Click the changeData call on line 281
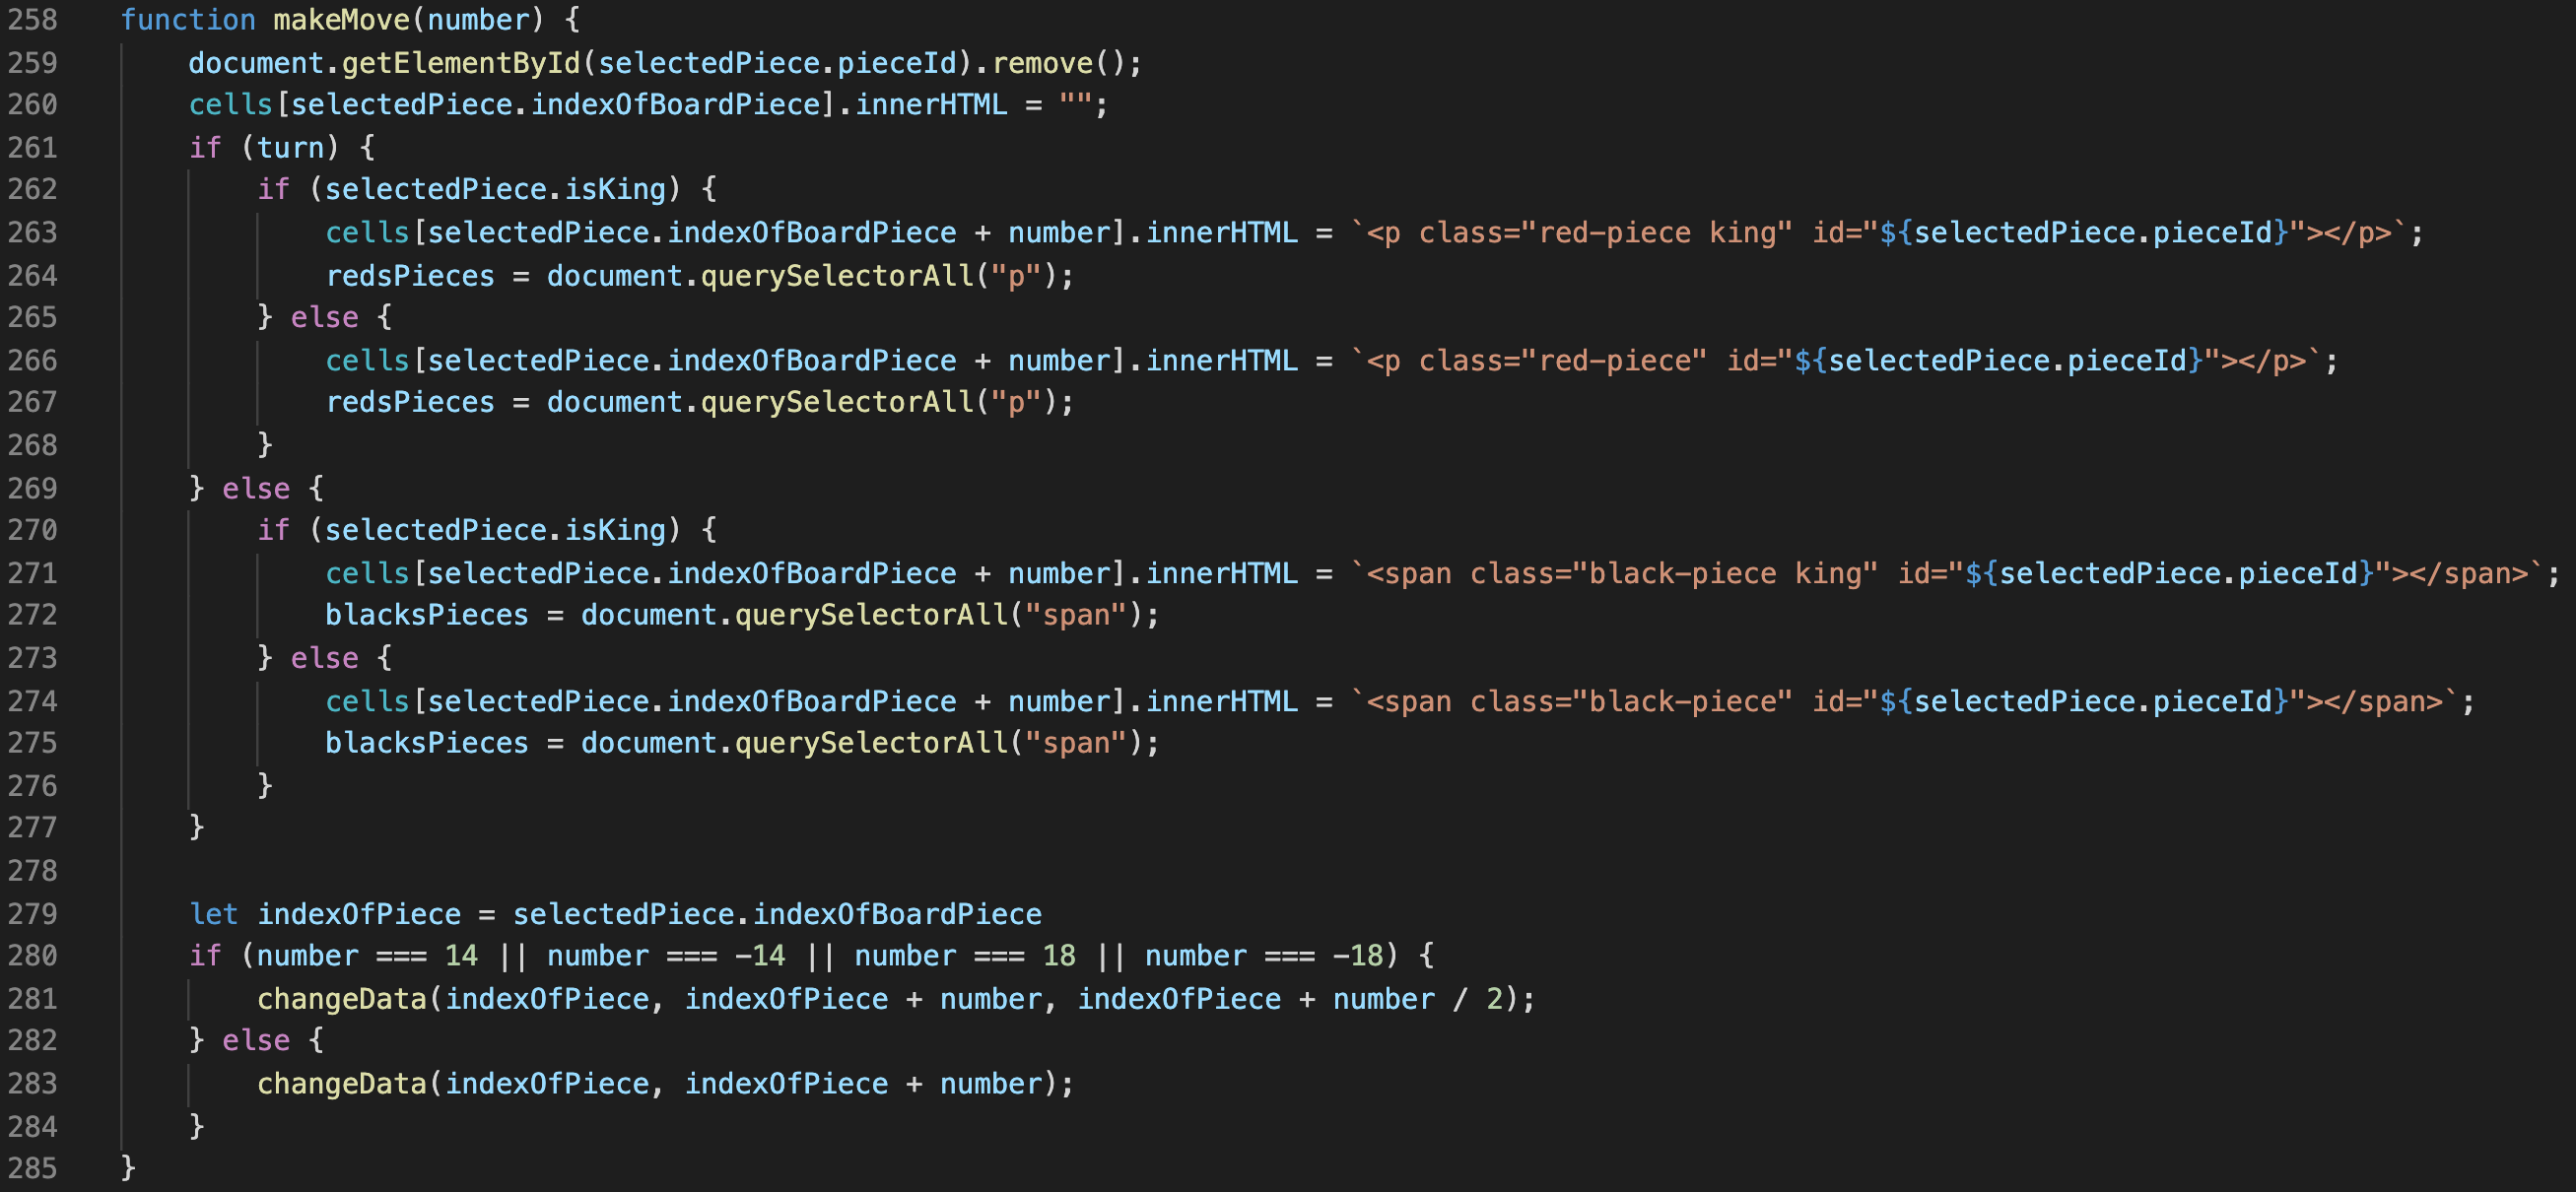Image resolution: width=2576 pixels, height=1192 pixels. [342, 999]
